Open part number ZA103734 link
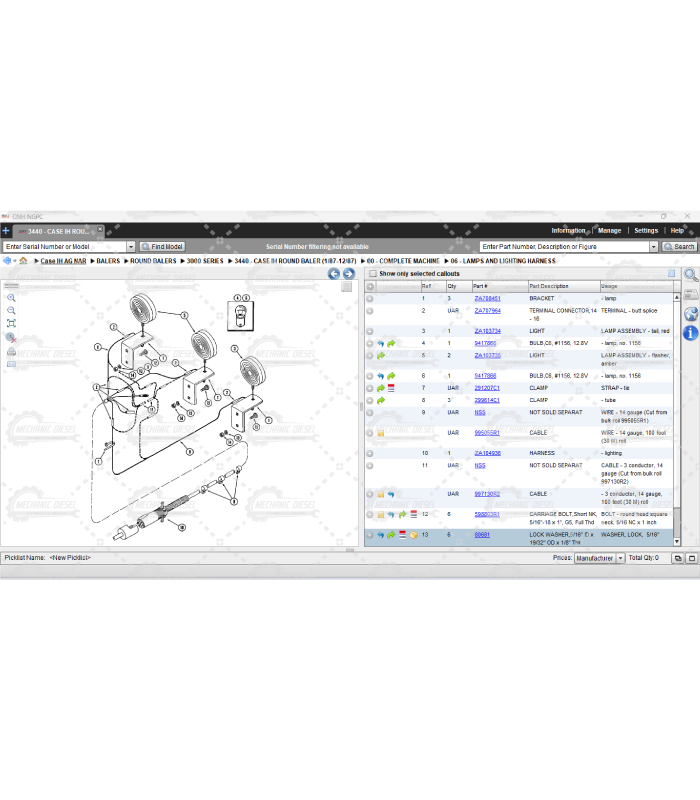700x800 pixels. coord(487,331)
